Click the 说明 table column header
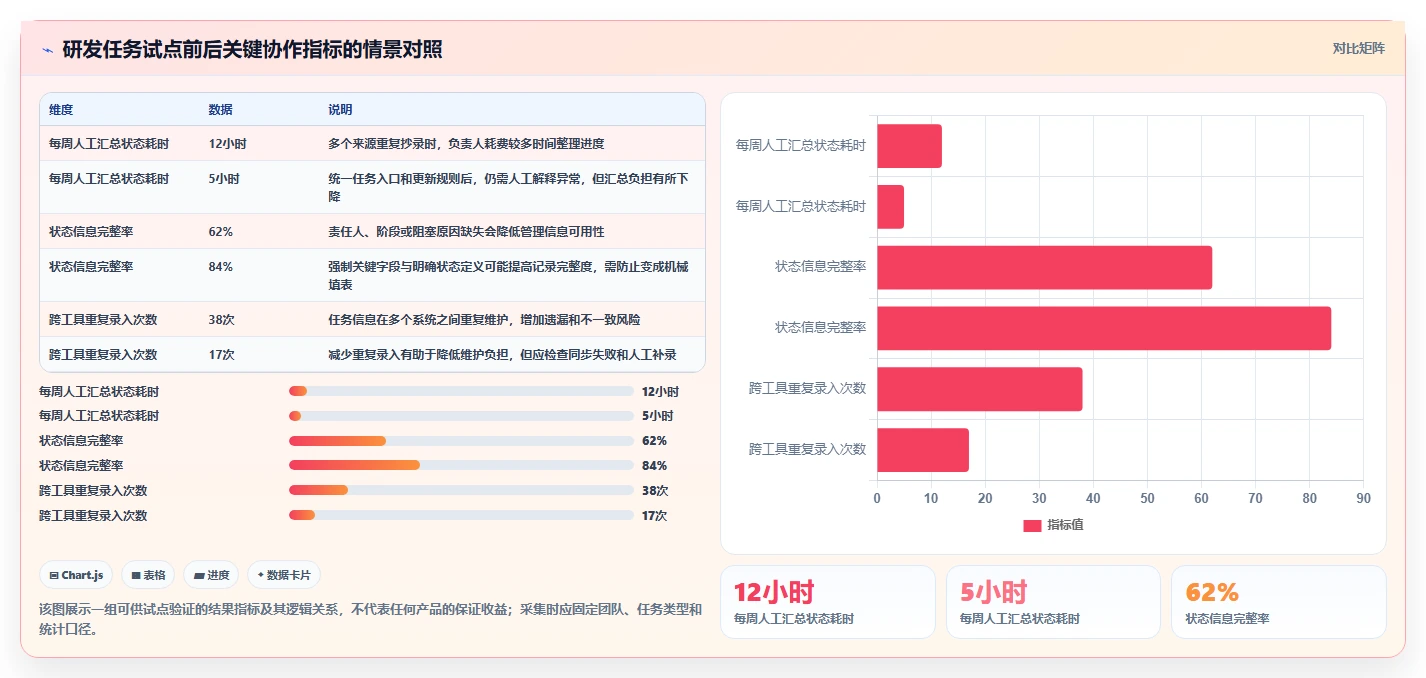Image resolution: width=1426 pixels, height=678 pixels. [x=340, y=110]
